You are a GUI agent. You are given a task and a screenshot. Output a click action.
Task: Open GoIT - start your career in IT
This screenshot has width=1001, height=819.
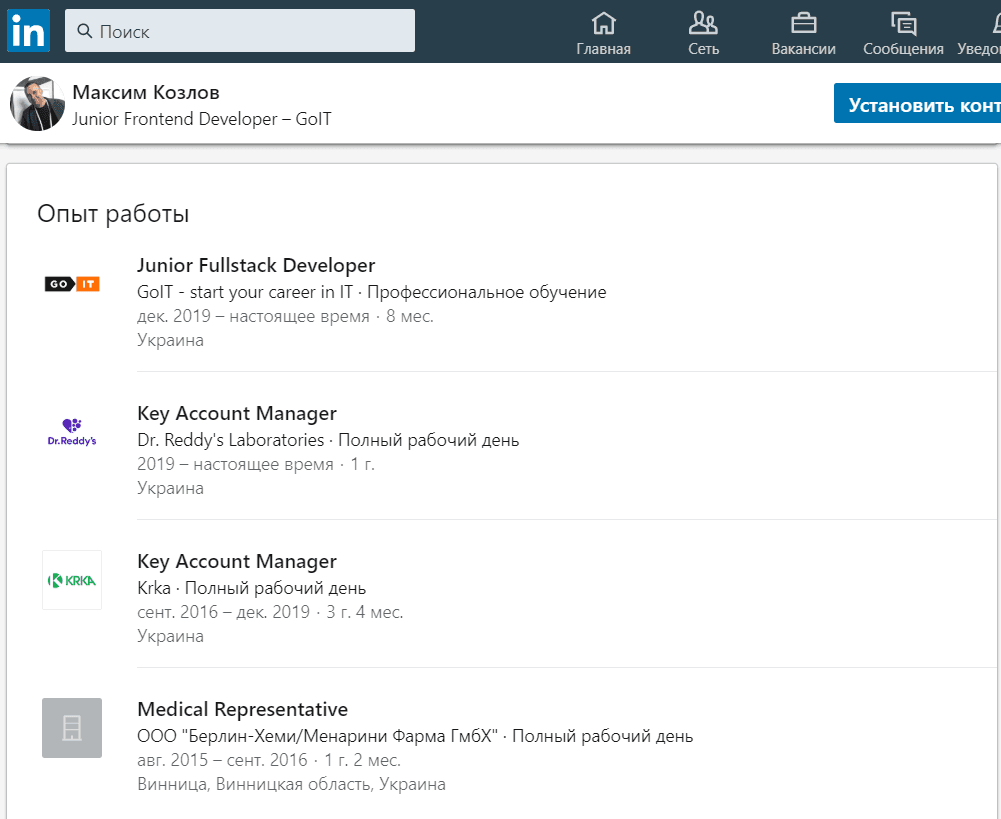point(245,292)
